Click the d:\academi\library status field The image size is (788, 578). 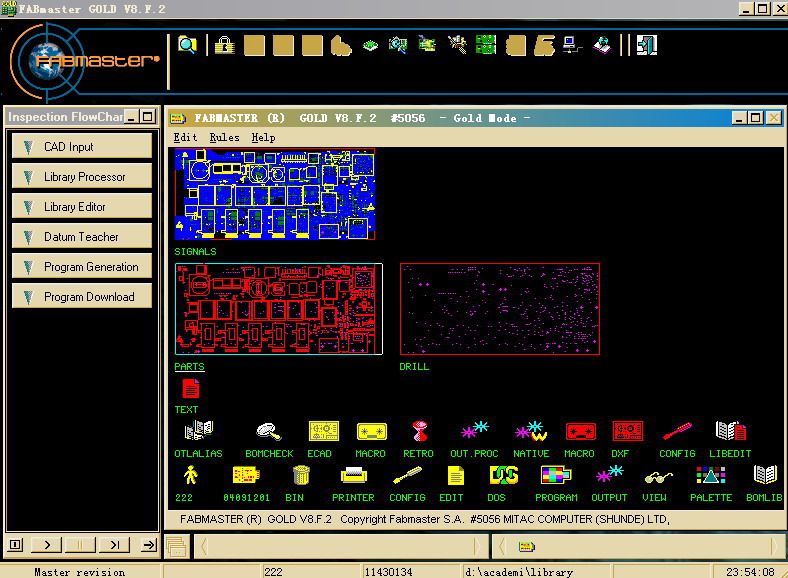(x=536, y=571)
